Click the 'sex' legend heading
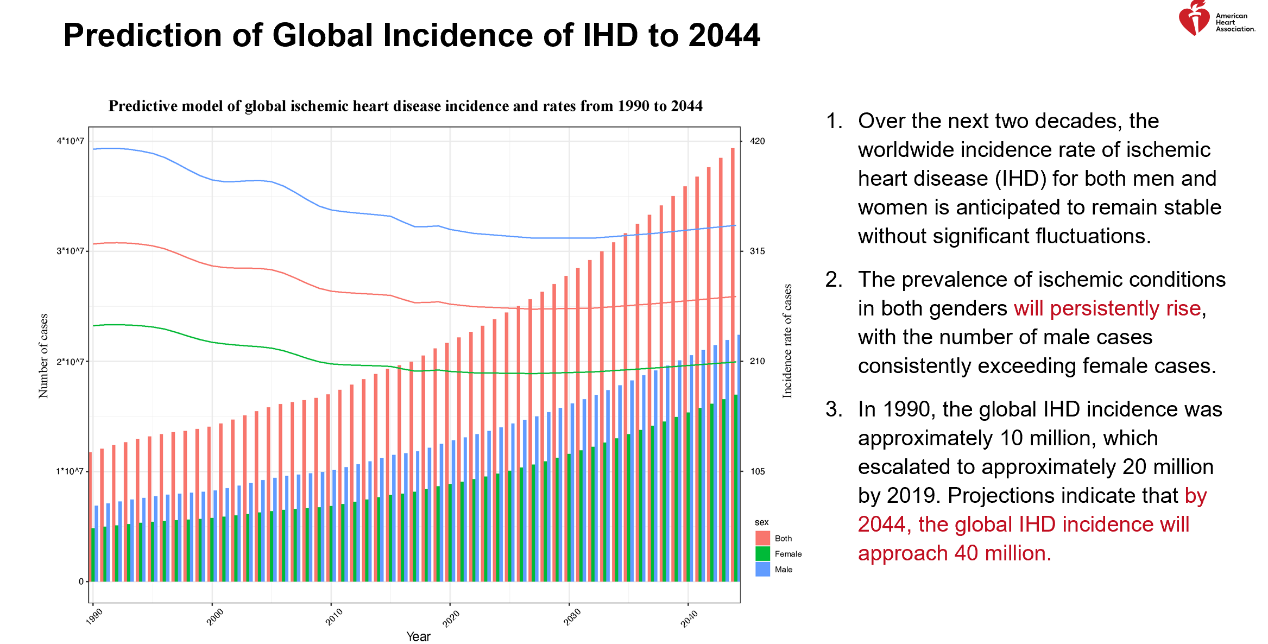Screen dimensions: 1268x644 point(761,522)
